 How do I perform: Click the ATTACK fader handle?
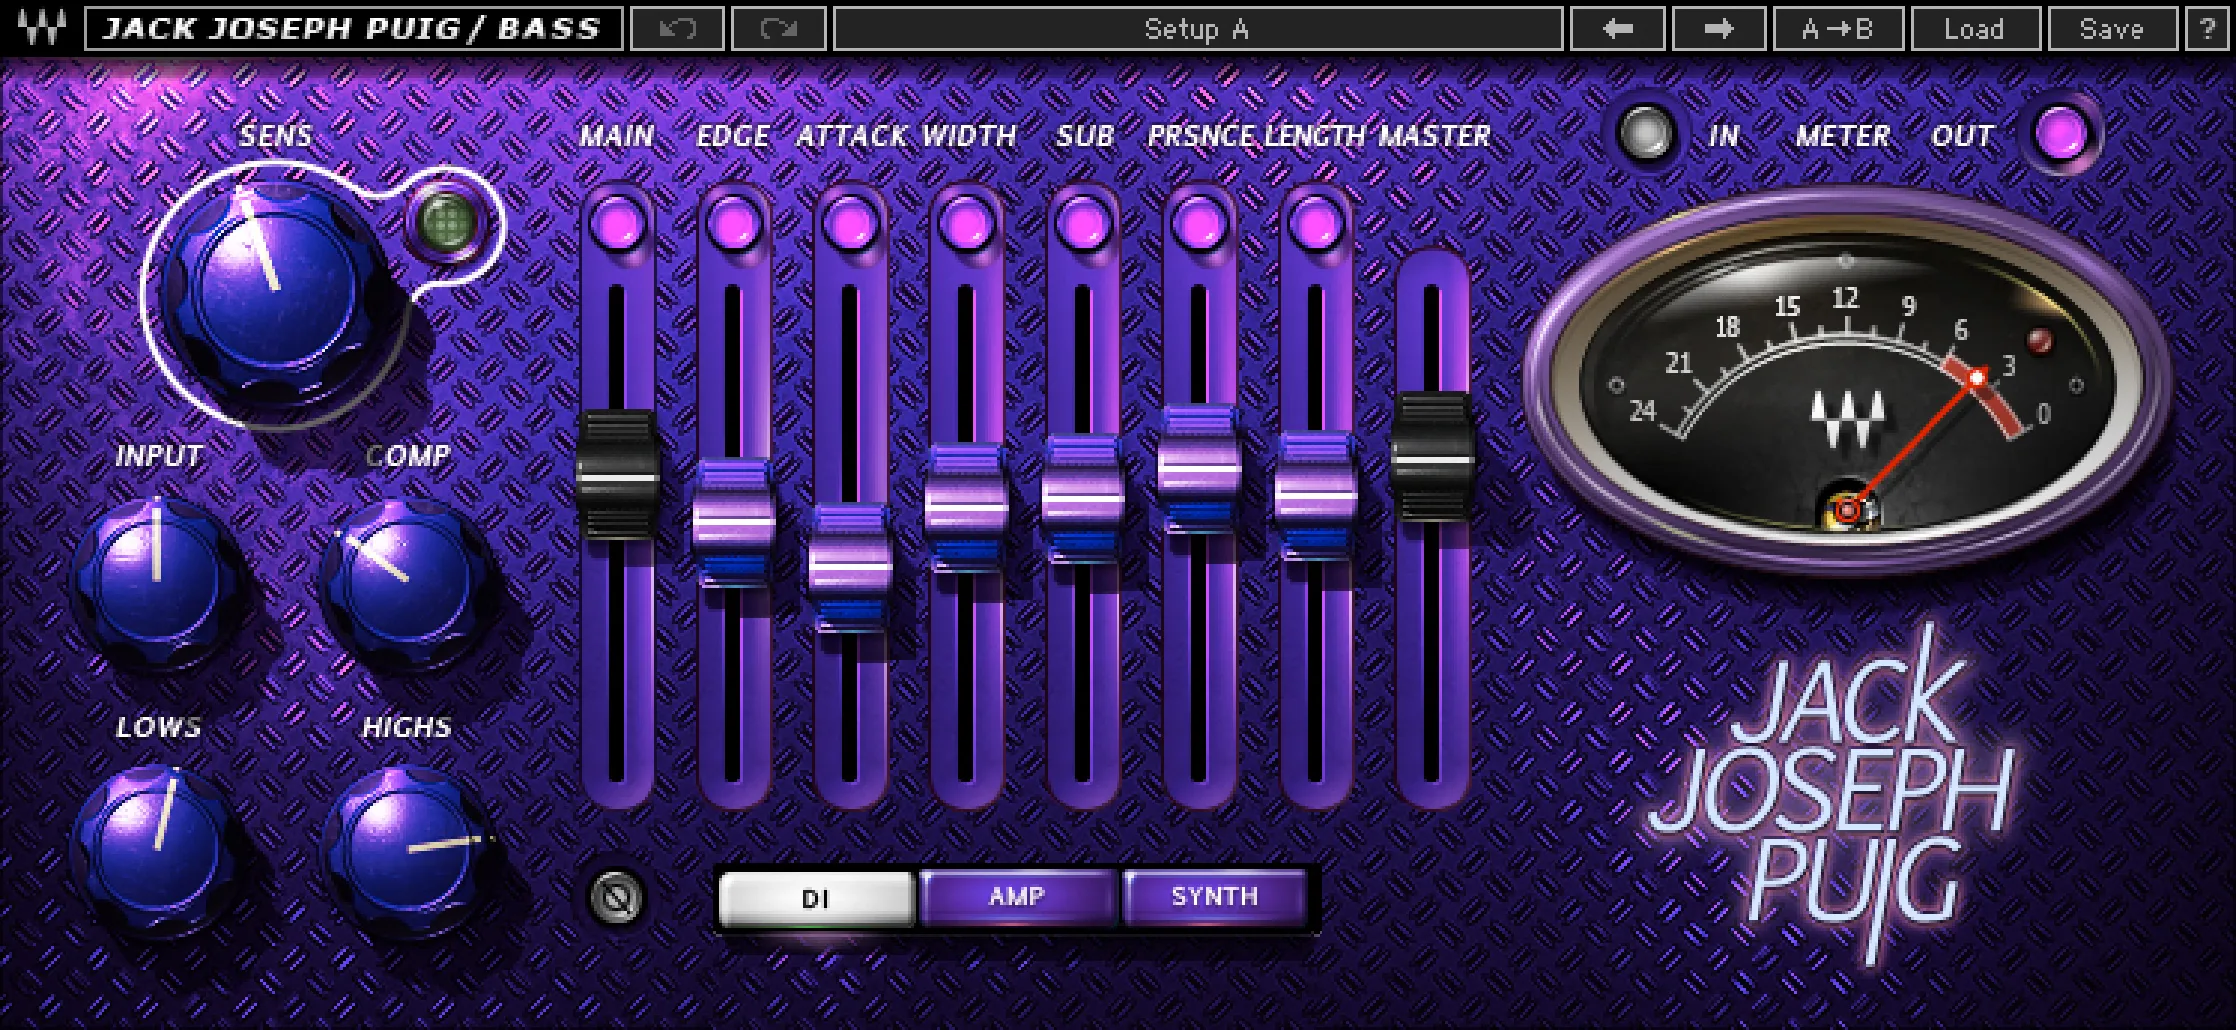coord(849,567)
